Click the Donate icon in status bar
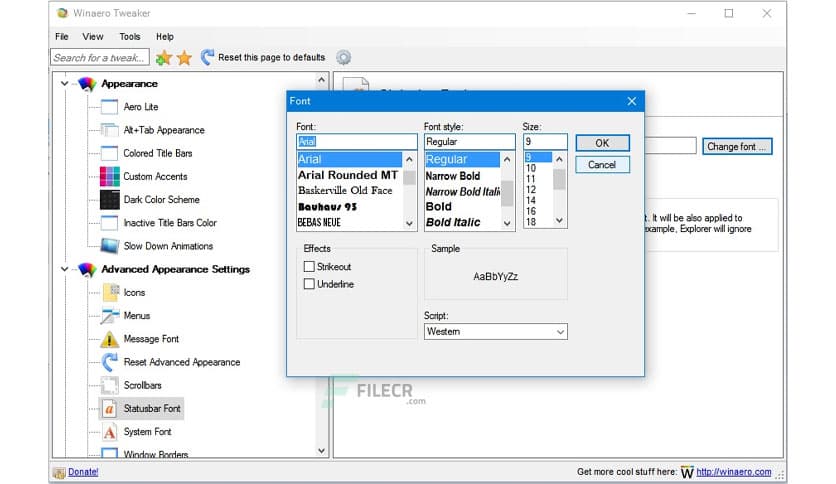836x484 pixels. [59, 472]
